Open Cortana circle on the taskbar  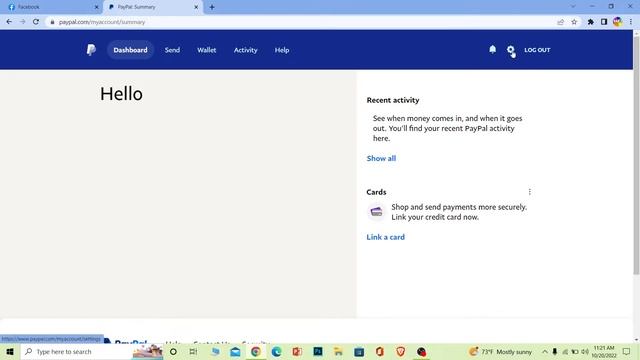[173, 351]
